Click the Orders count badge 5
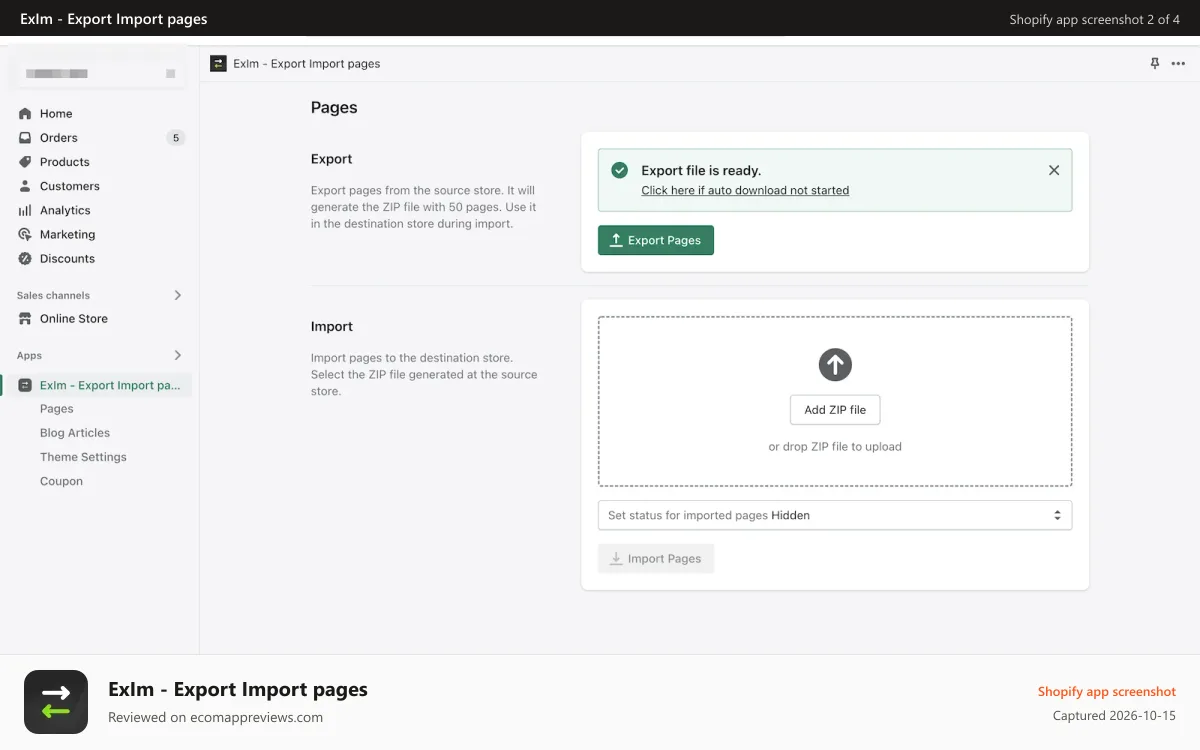The width and height of the screenshot is (1200, 750). coord(176,138)
